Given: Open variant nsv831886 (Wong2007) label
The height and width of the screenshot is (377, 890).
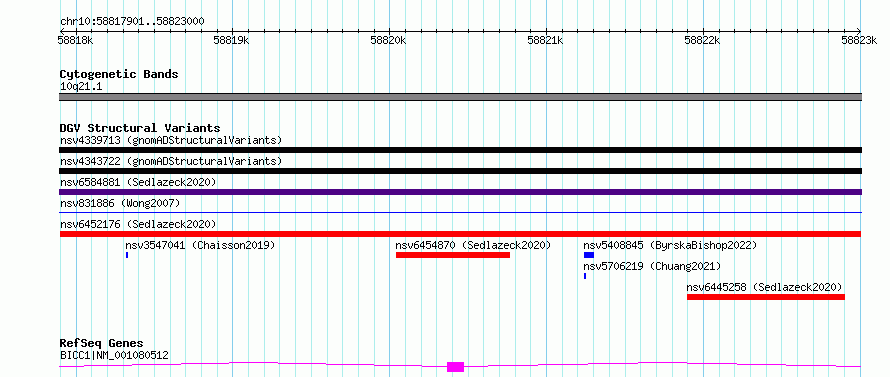Looking at the screenshot, I should click(x=120, y=203).
